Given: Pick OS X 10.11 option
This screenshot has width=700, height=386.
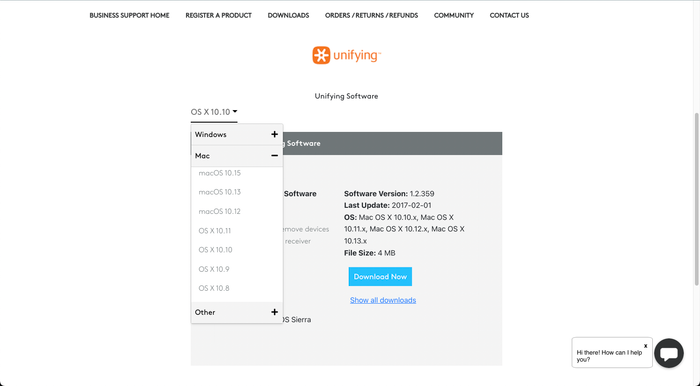Looking at the screenshot, I should (x=215, y=231).
